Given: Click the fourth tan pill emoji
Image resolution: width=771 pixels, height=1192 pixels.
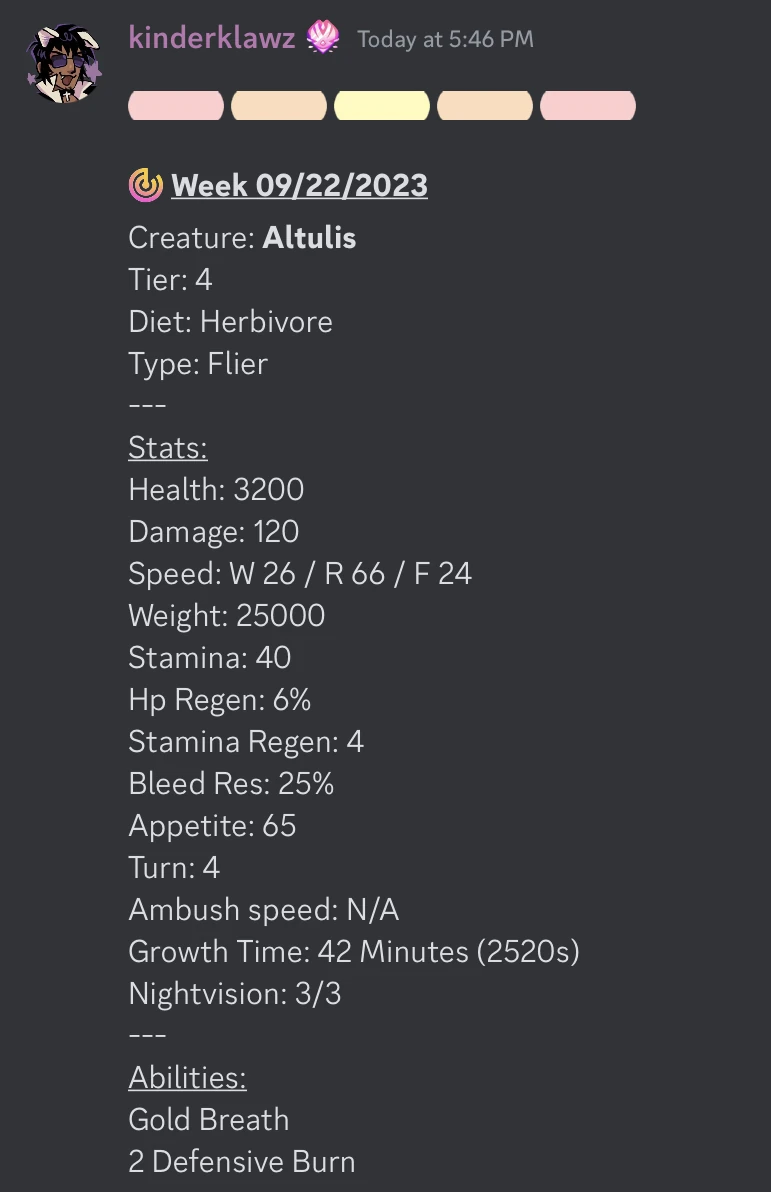Looking at the screenshot, I should (x=484, y=105).
